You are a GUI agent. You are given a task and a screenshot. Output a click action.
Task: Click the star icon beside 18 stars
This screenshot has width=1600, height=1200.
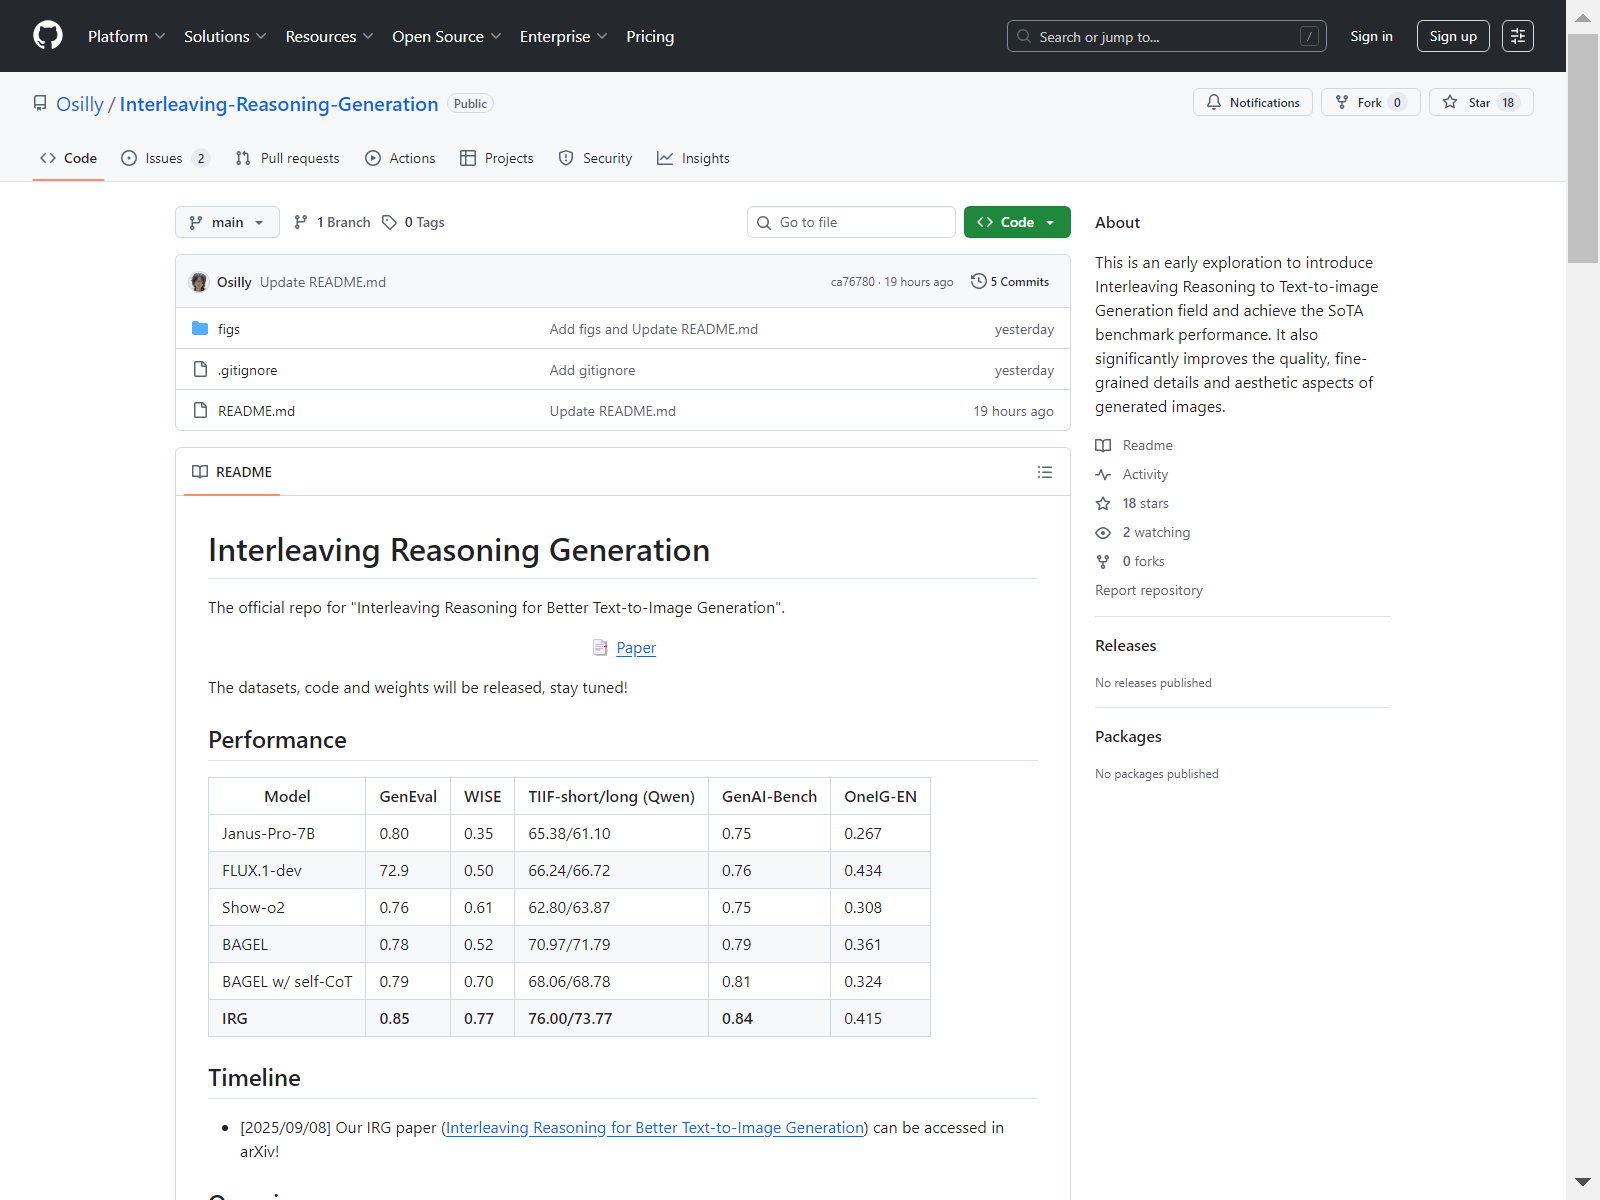tap(1103, 504)
